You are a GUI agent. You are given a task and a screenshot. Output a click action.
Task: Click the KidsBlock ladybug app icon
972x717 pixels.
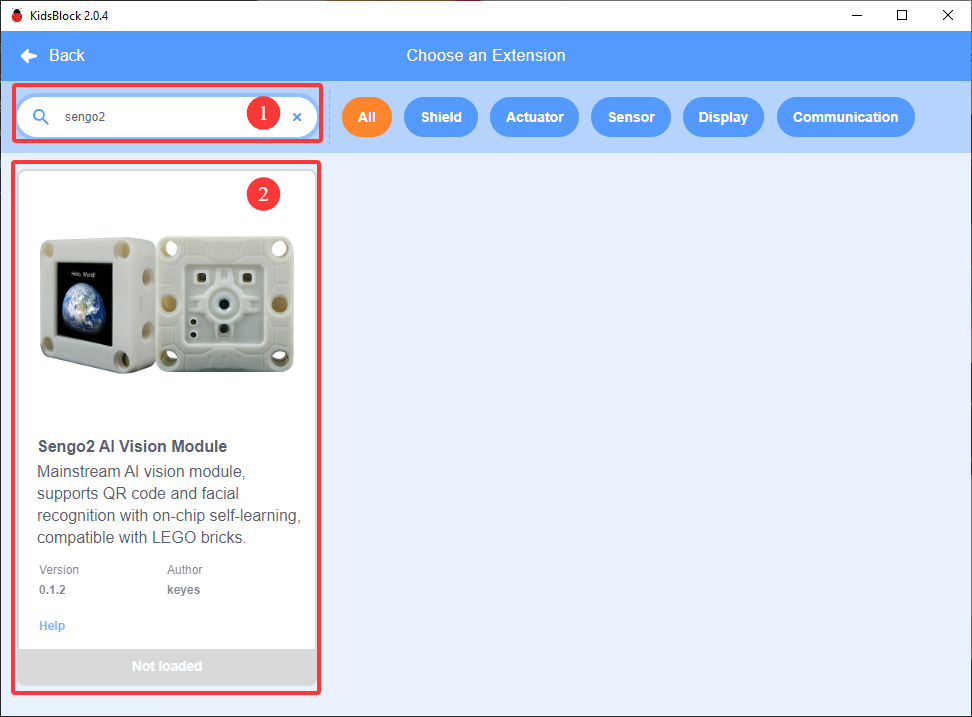click(x=17, y=15)
